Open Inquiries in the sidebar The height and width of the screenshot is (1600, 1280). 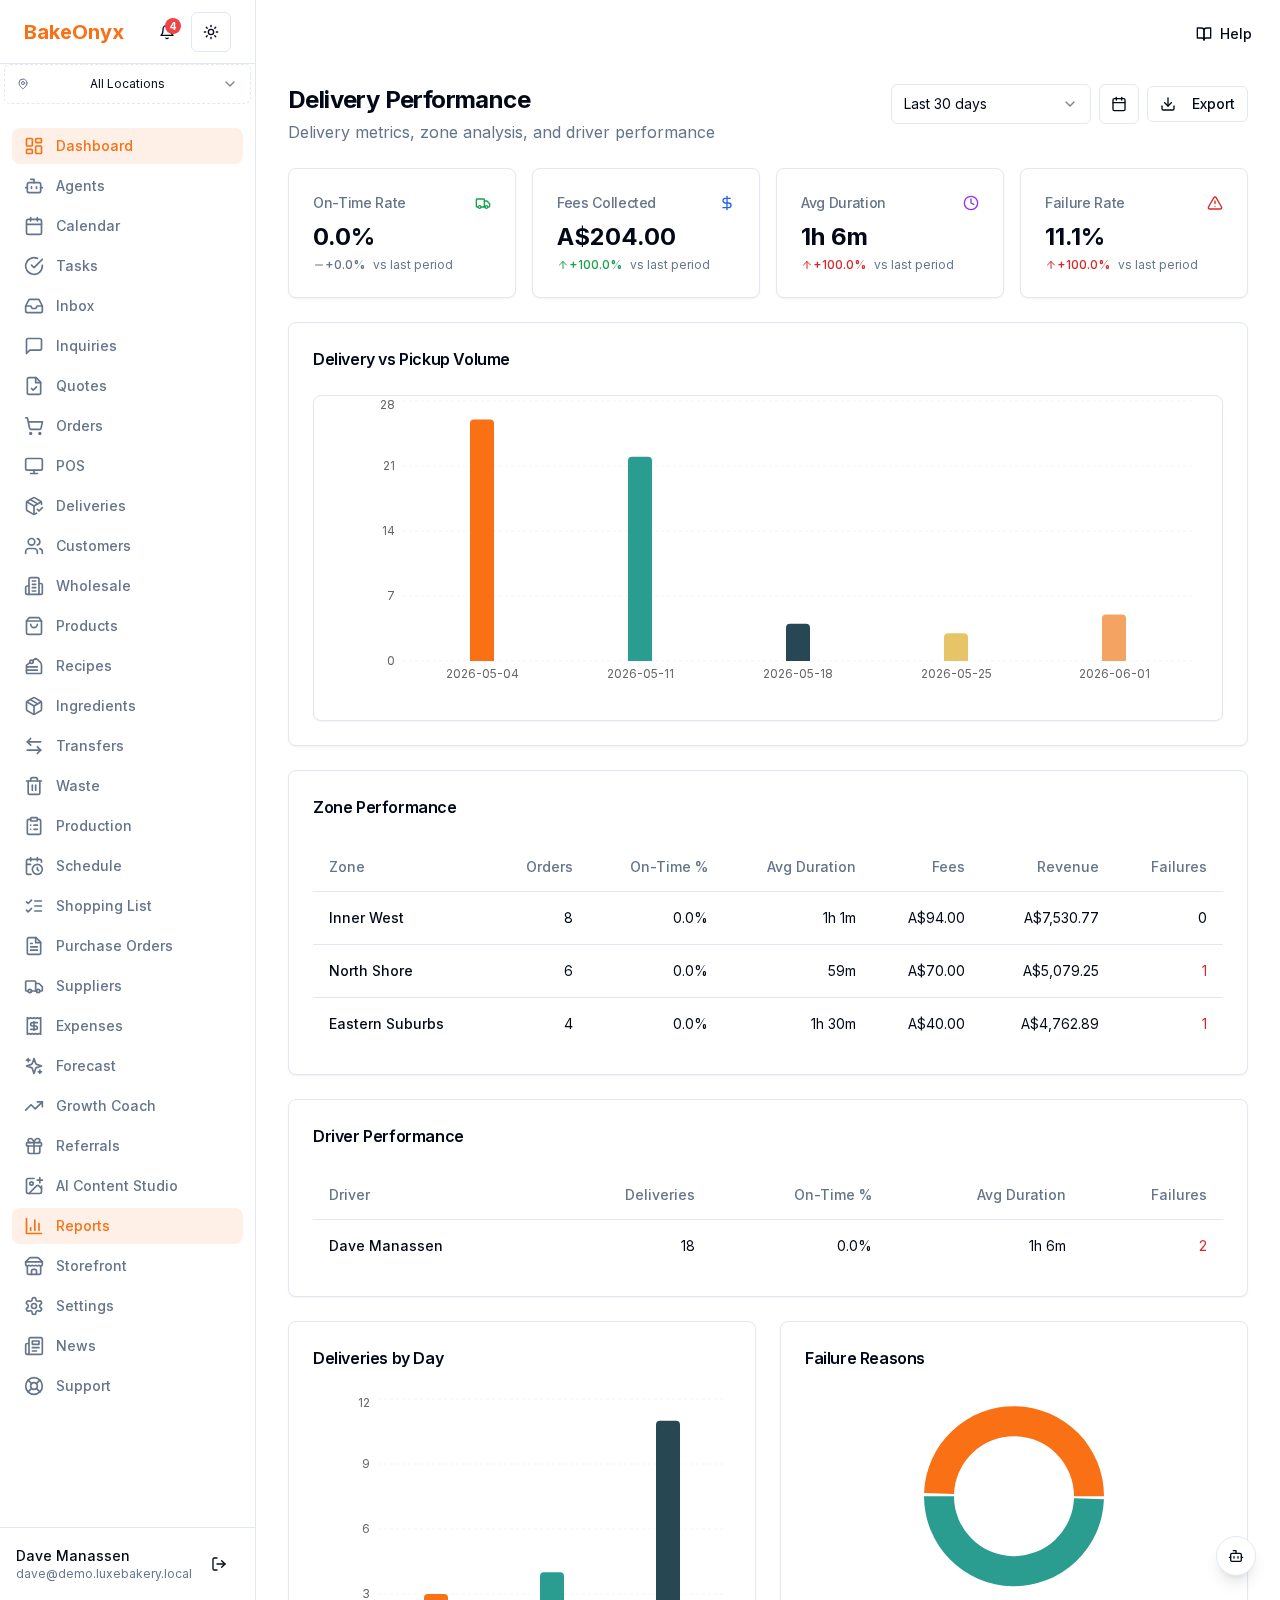click(x=127, y=346)
